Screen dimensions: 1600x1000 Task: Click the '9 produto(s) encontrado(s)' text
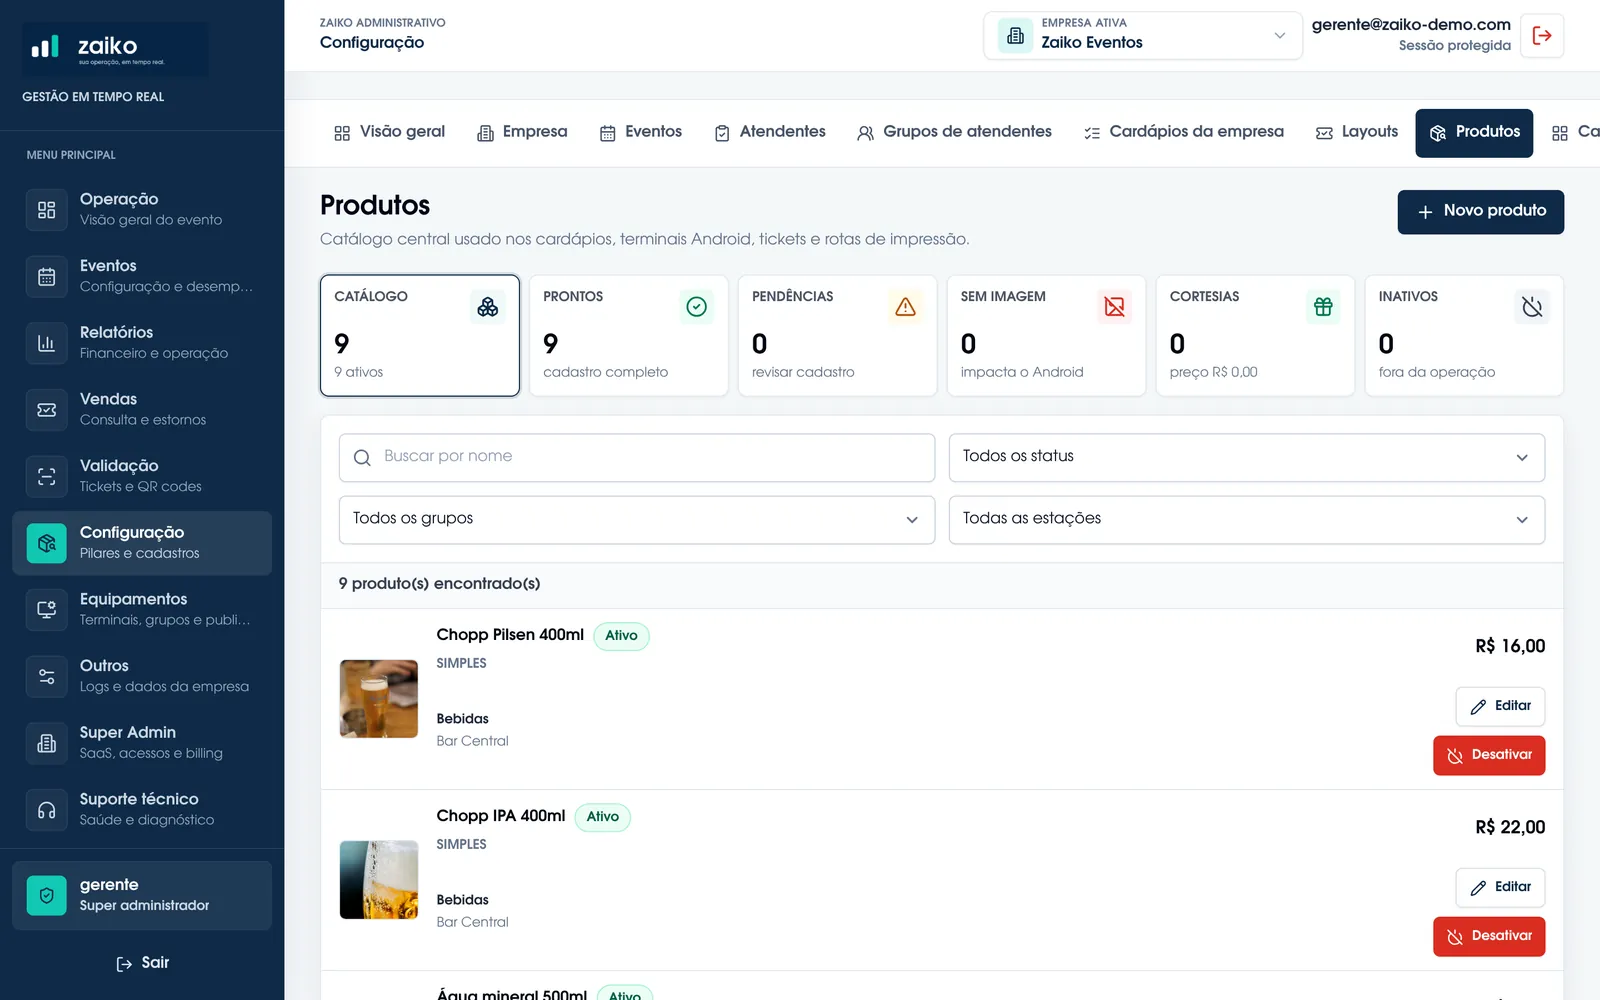pyautogui.click(x=439, y=584)
